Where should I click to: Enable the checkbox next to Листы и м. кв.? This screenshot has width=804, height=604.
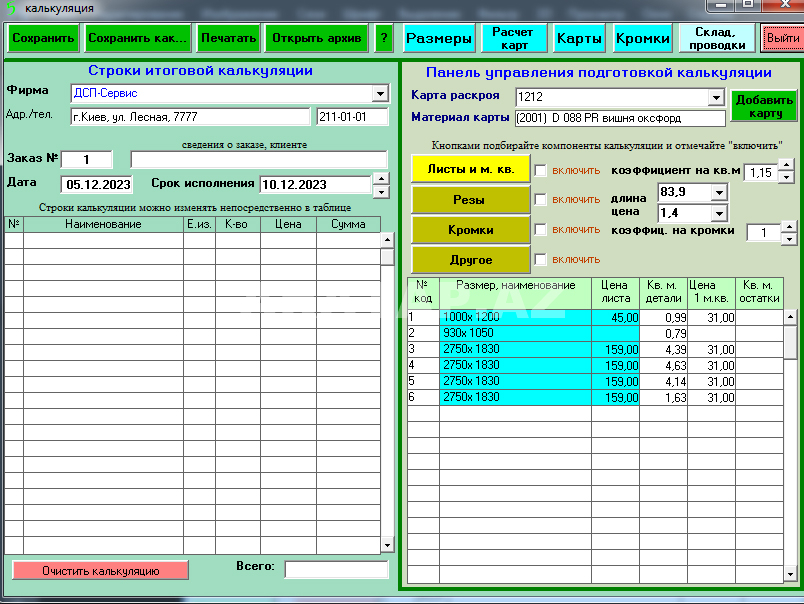point(541,170)
